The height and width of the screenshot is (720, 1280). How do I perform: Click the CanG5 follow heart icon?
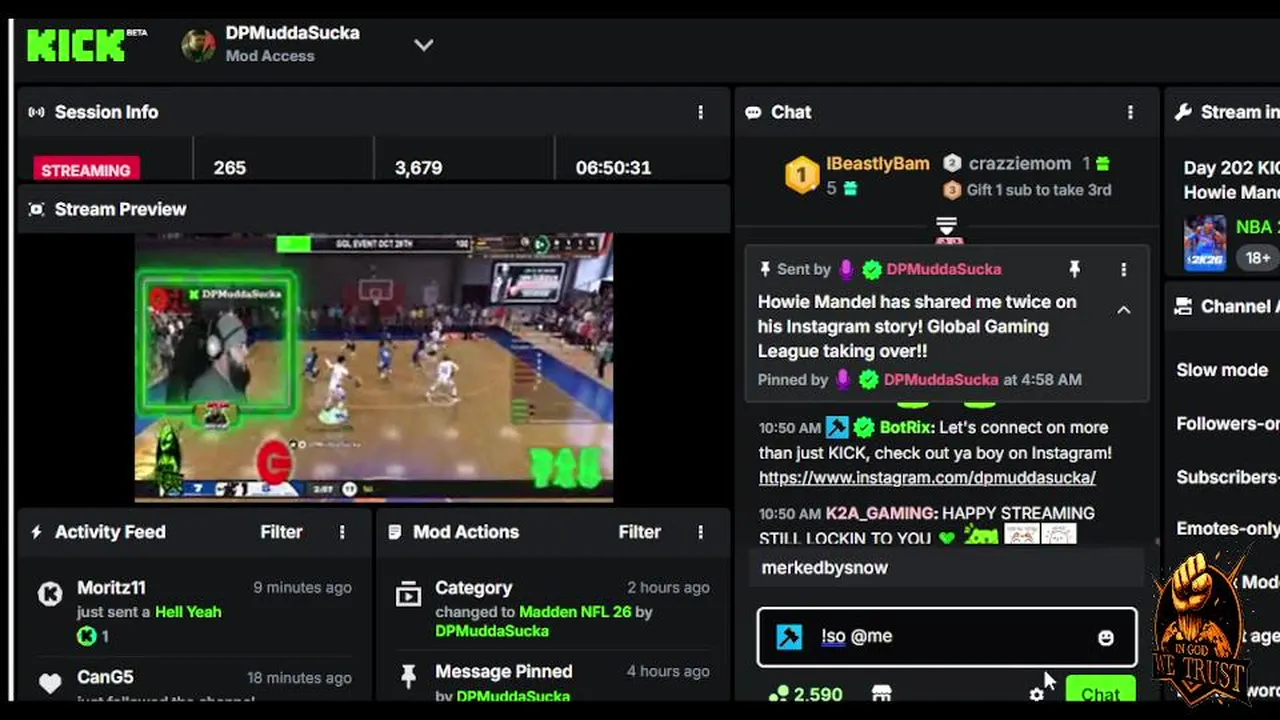click(50, 684)
